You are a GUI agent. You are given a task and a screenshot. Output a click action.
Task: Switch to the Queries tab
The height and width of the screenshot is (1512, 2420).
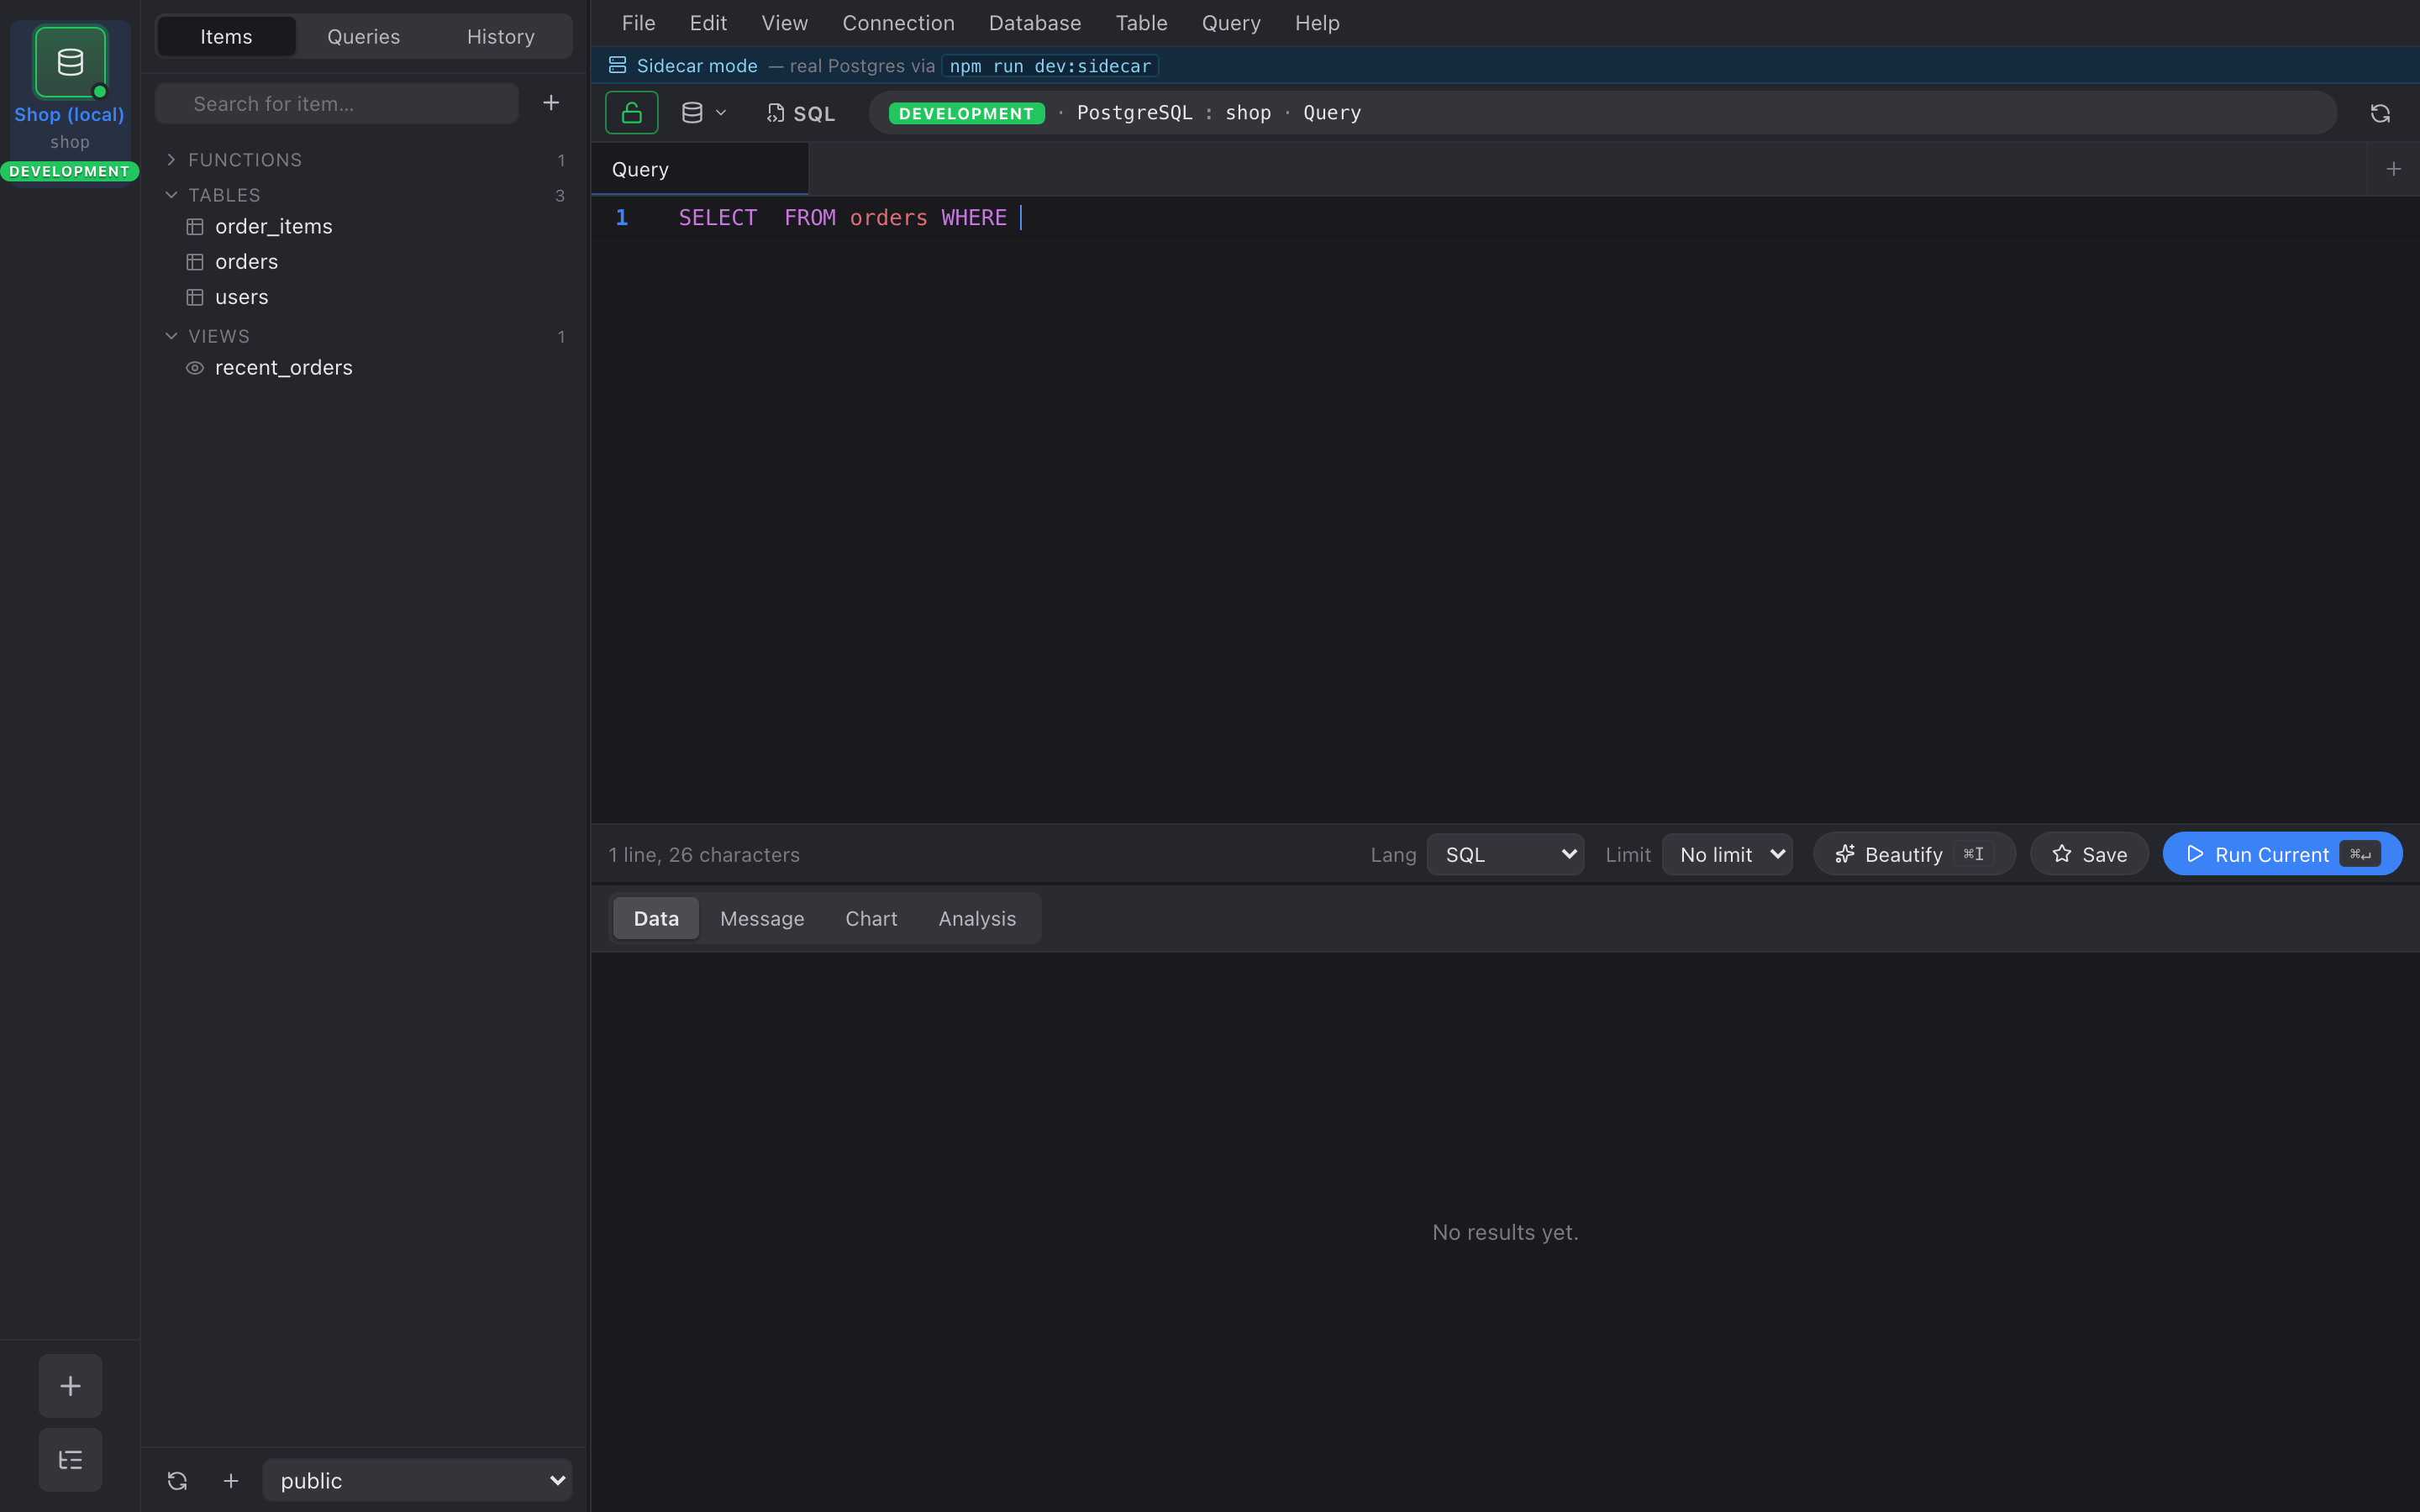pos(363,36)
